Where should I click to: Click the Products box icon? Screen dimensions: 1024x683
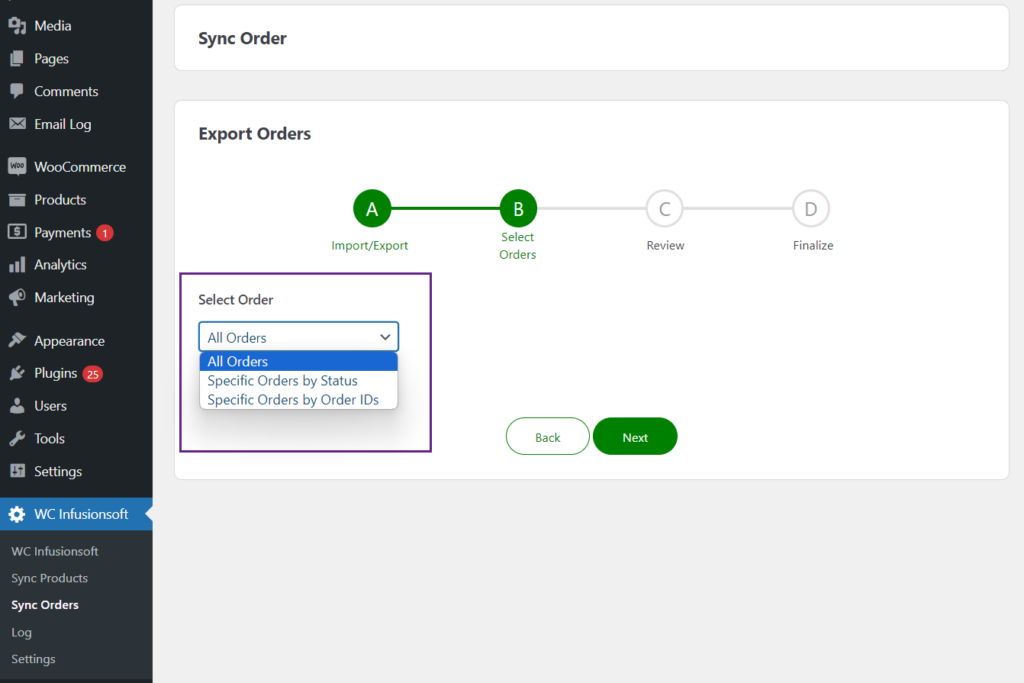[17, 199]
